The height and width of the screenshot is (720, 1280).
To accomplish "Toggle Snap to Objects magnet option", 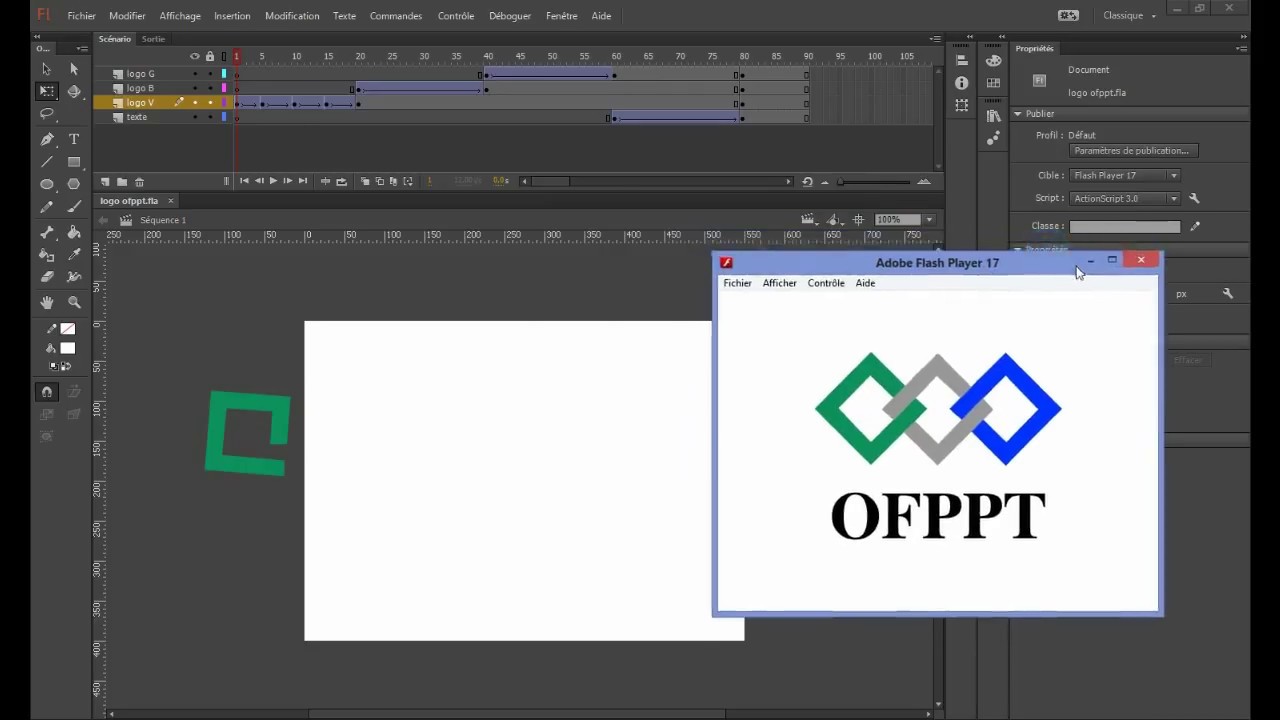I will pos(46,392).
